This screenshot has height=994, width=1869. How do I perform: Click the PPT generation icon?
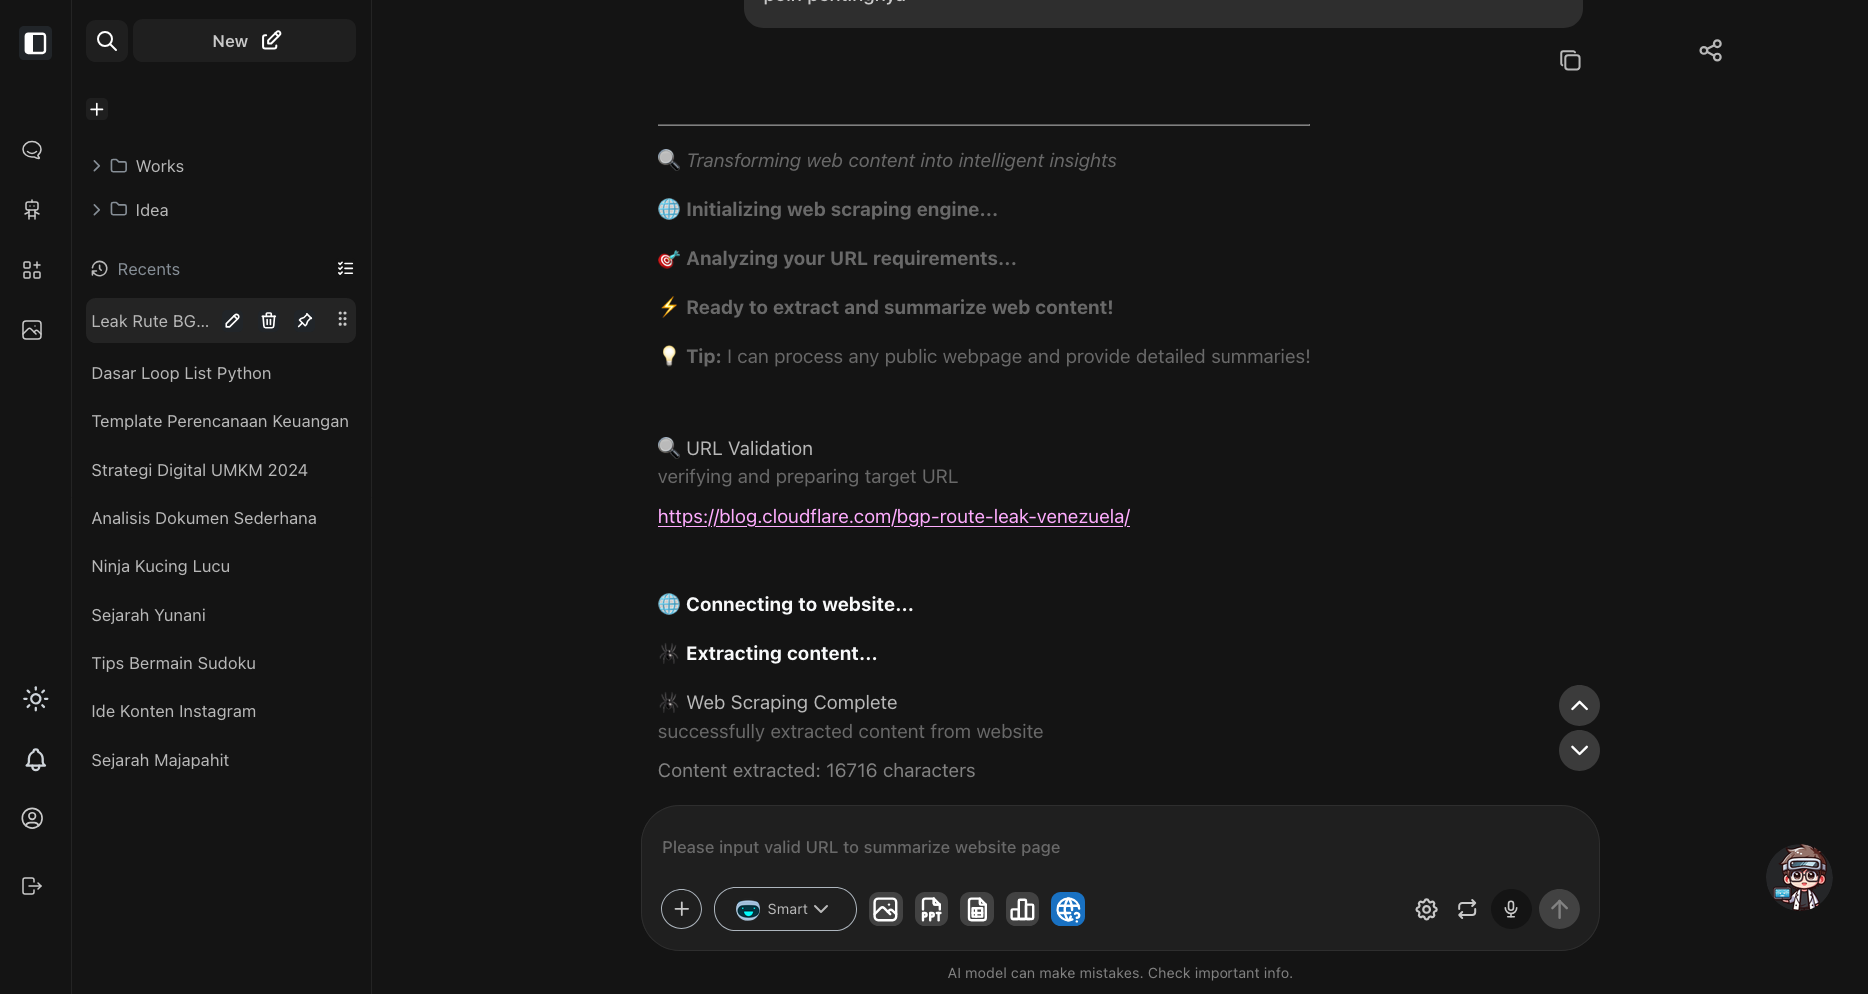click(x=931, y=909)
